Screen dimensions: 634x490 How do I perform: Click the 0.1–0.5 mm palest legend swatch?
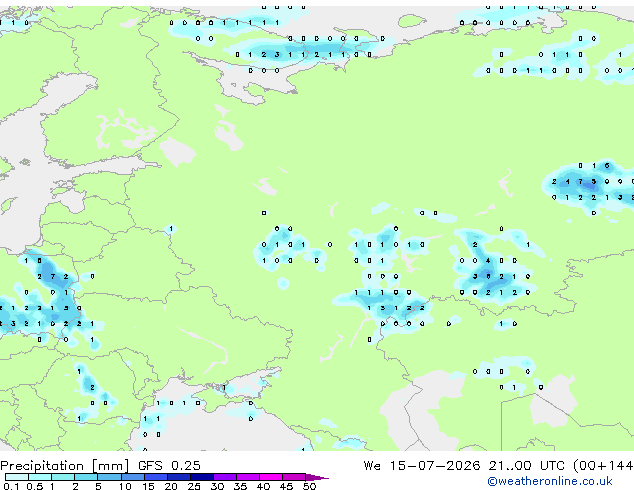[17, 477]
